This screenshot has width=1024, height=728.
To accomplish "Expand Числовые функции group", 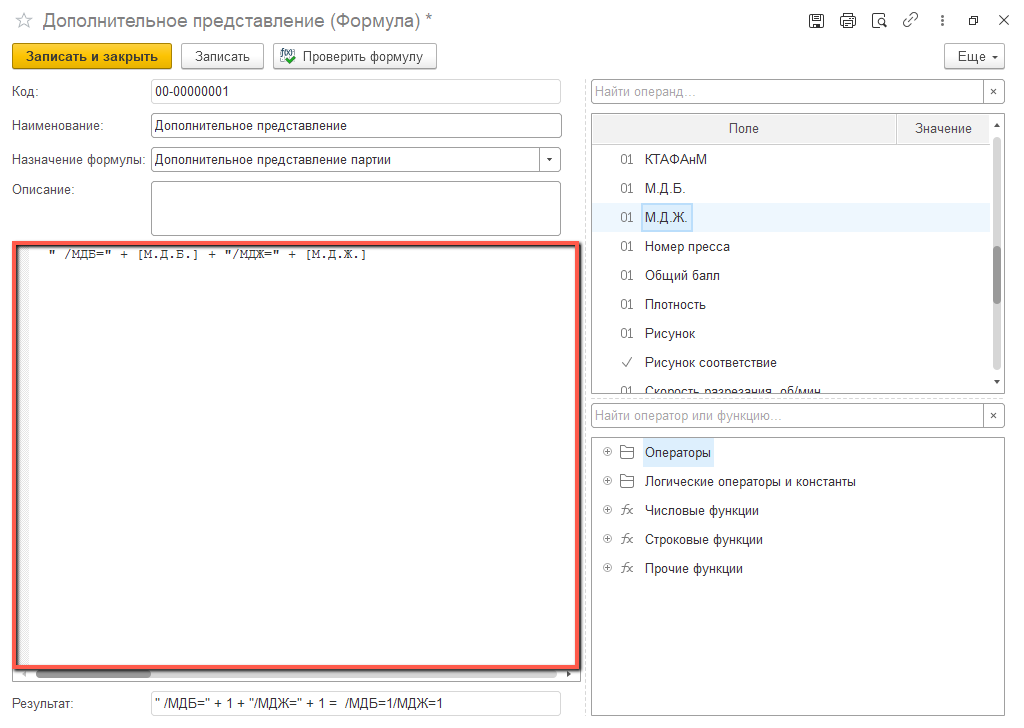I will click(x=607, y=511).
